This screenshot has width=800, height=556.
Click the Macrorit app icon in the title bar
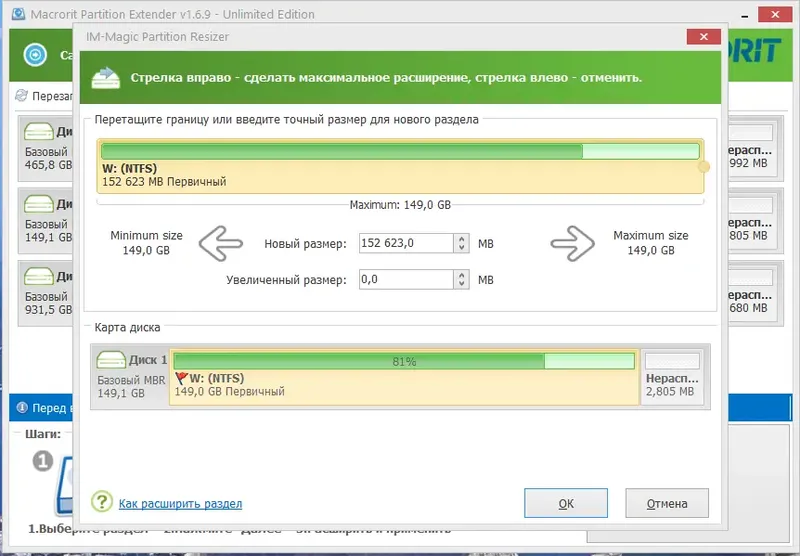click(18, 13)
